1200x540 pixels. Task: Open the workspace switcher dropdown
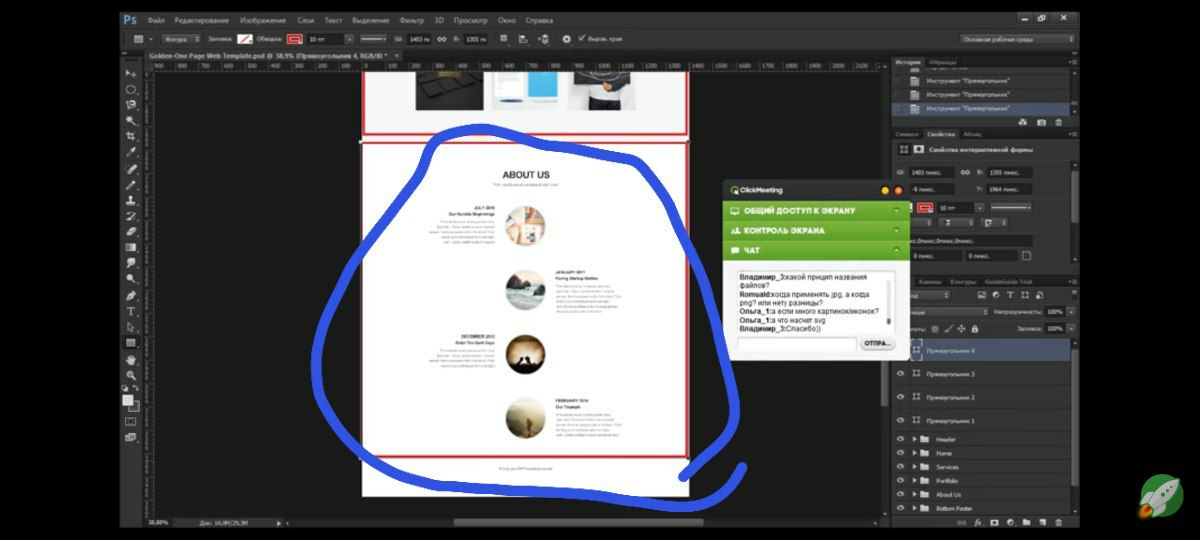click(1017, 39)
